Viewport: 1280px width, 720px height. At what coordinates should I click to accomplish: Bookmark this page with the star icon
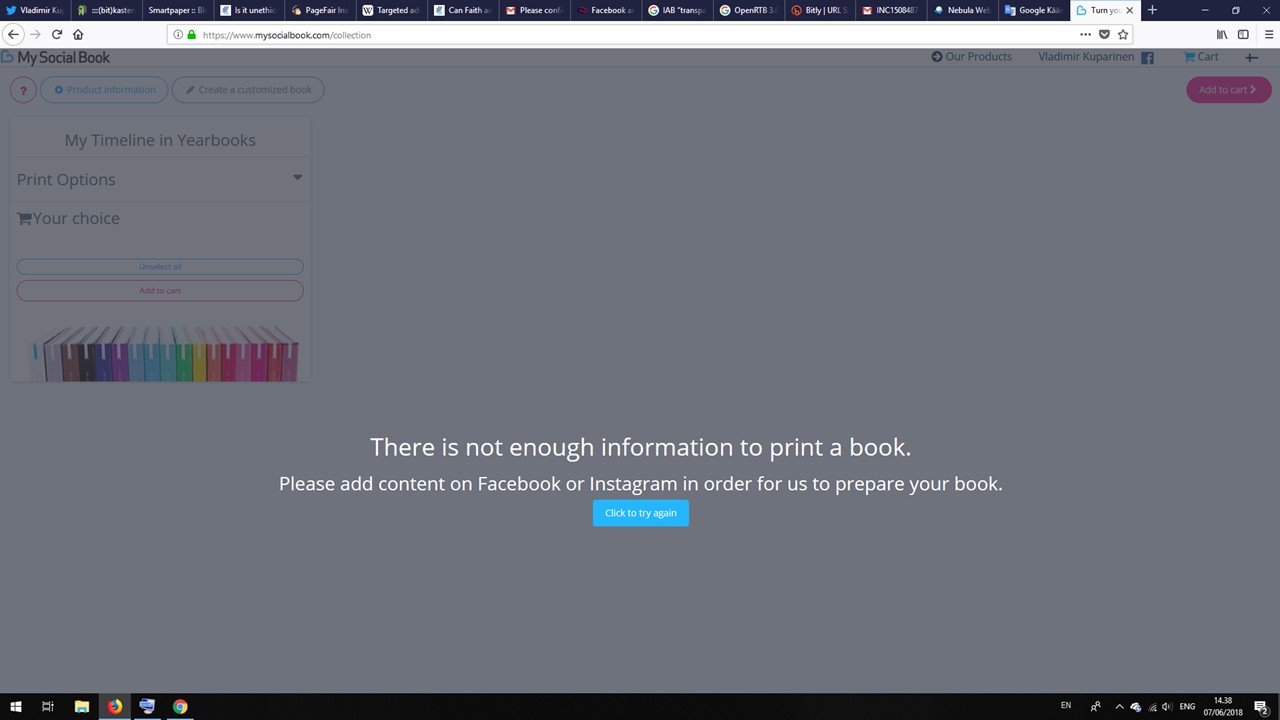coord(1123,34)
